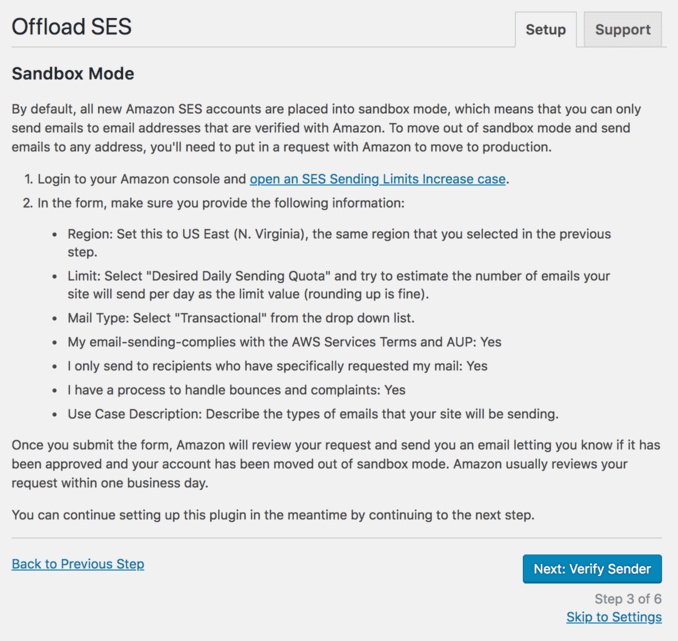Click the 'Once you submit the form' paragraph
Screen dimensions: 678x641
point(336,464)
